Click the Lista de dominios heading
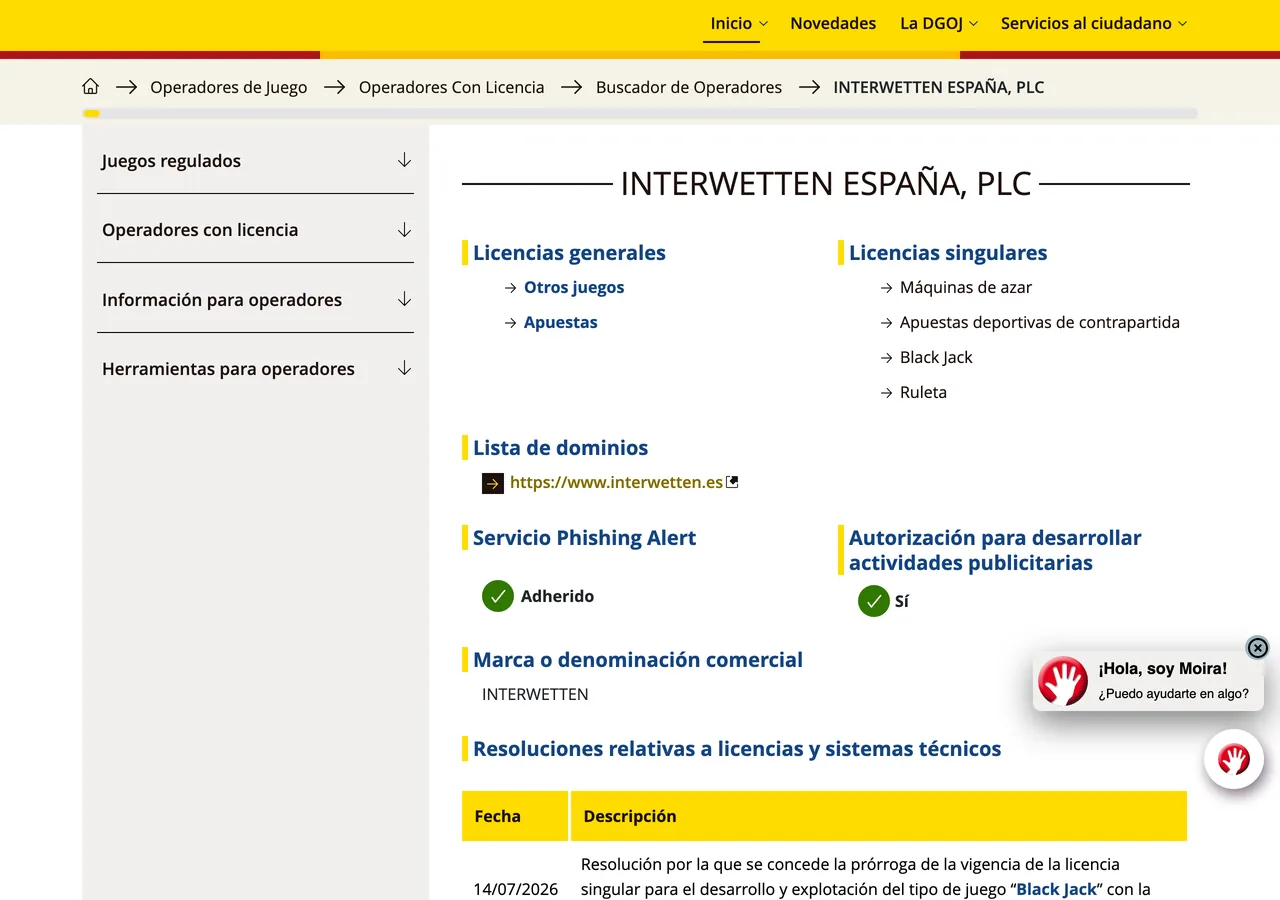Screen dimensions: 1280x900 click(x=560, y=448)
